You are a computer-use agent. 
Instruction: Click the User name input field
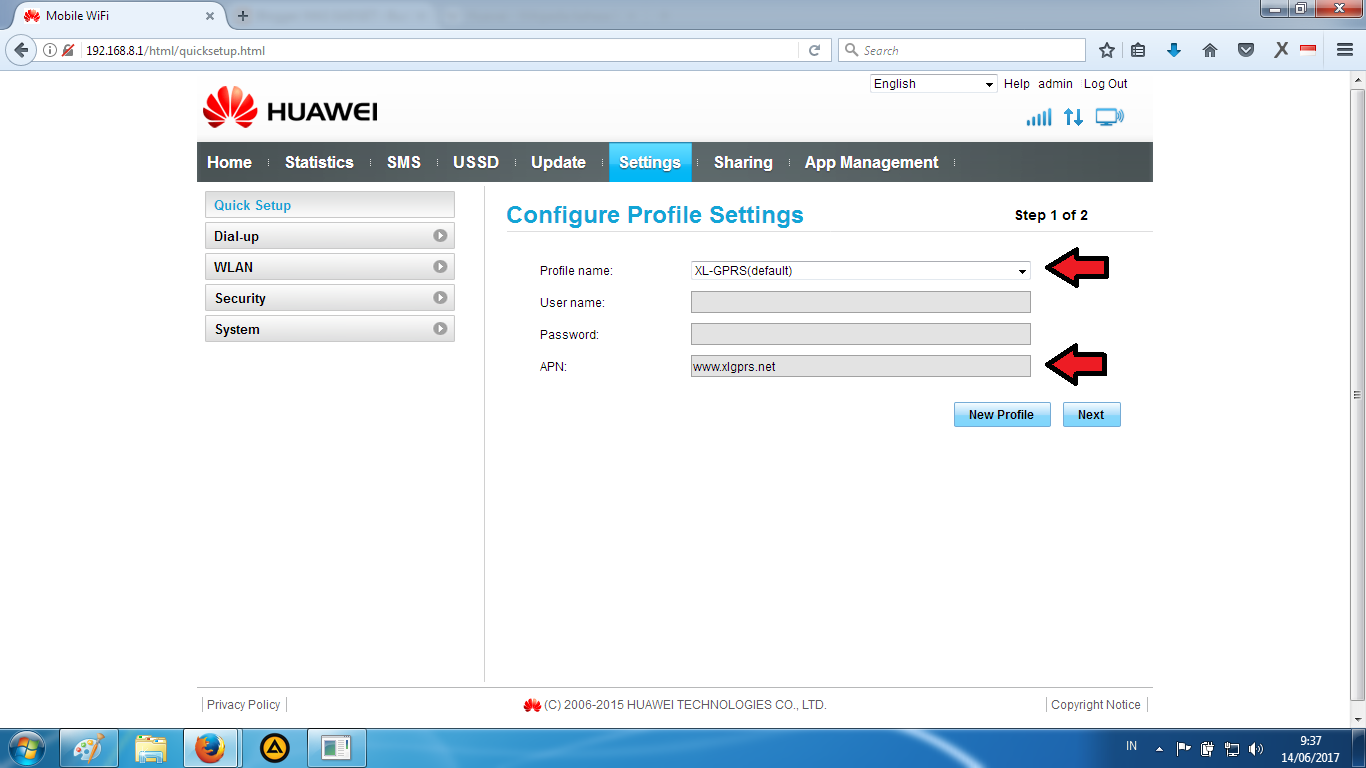(x=860, y=303)
